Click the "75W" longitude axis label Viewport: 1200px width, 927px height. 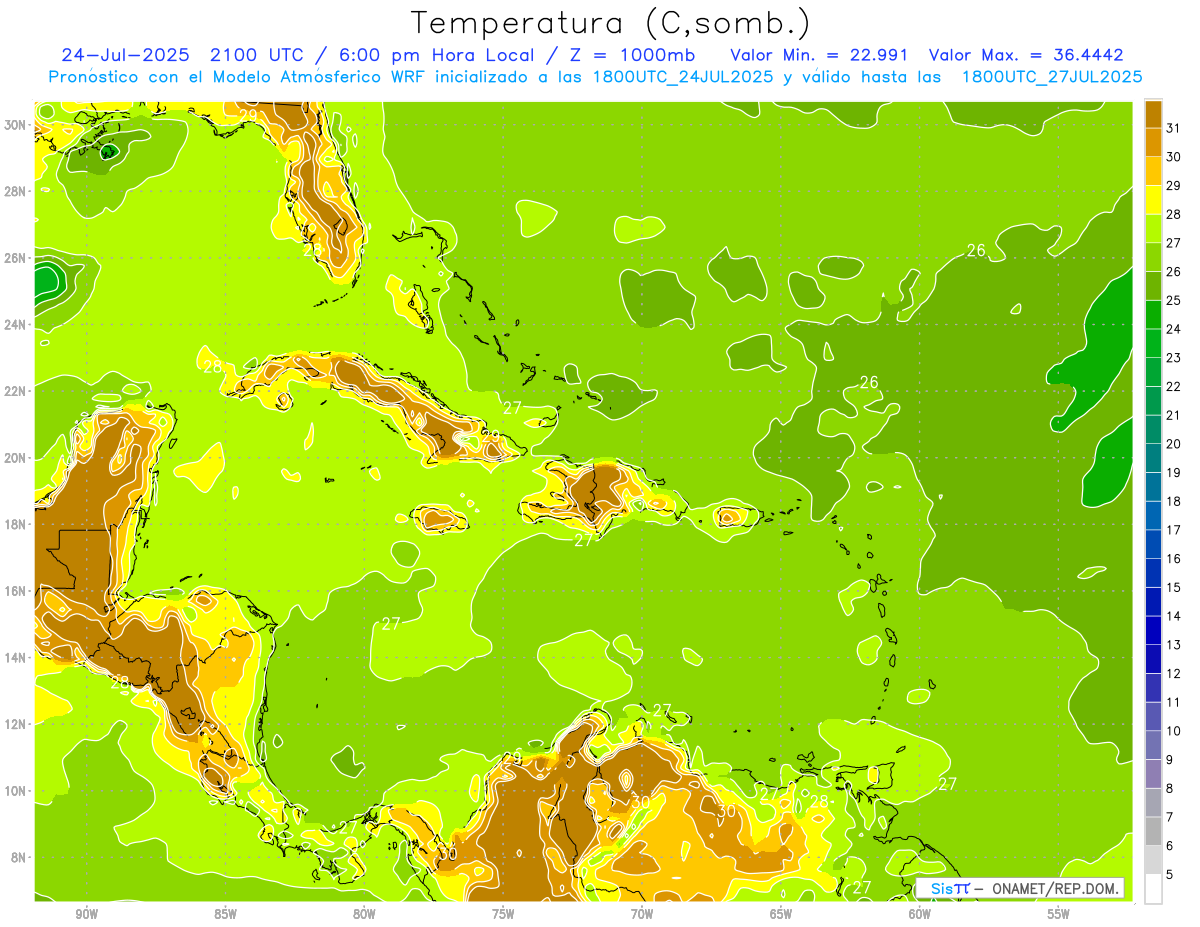click(503, 915)
